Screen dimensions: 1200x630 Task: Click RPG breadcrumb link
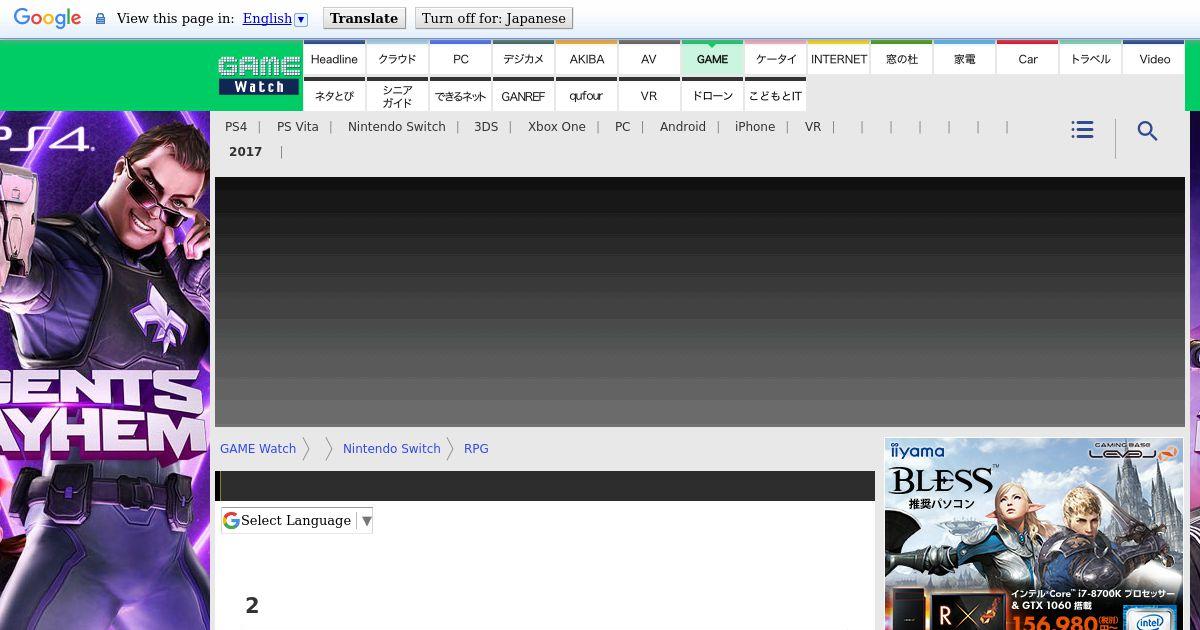tap(476, 449)
